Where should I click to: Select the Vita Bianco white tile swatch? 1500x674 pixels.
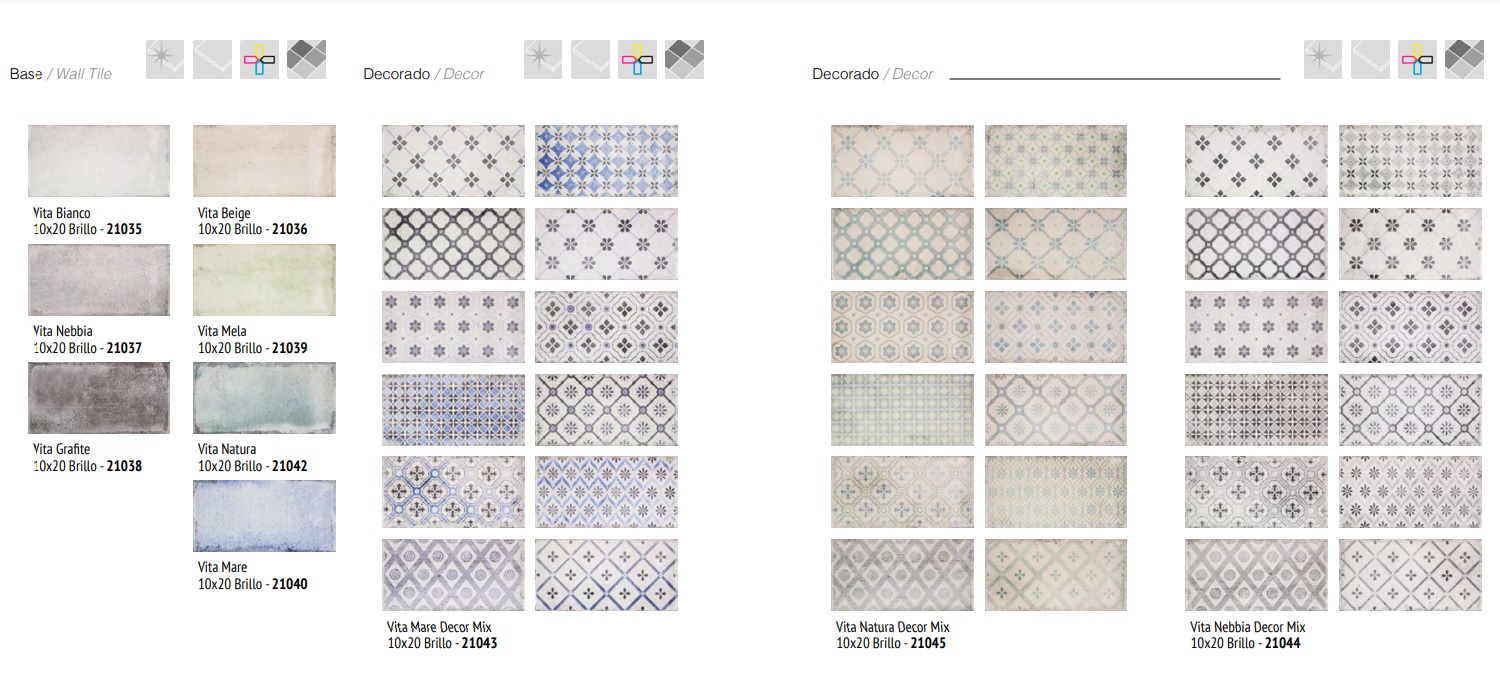click(x=99, y=161)
